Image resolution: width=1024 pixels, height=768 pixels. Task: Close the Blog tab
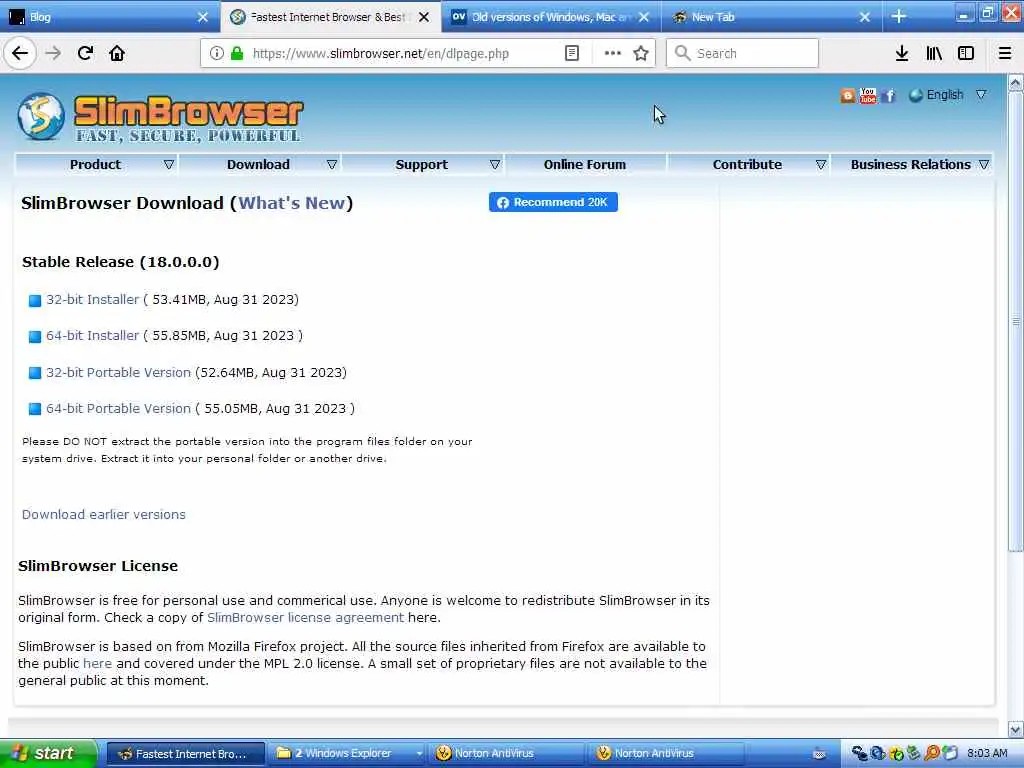(203, 17)
